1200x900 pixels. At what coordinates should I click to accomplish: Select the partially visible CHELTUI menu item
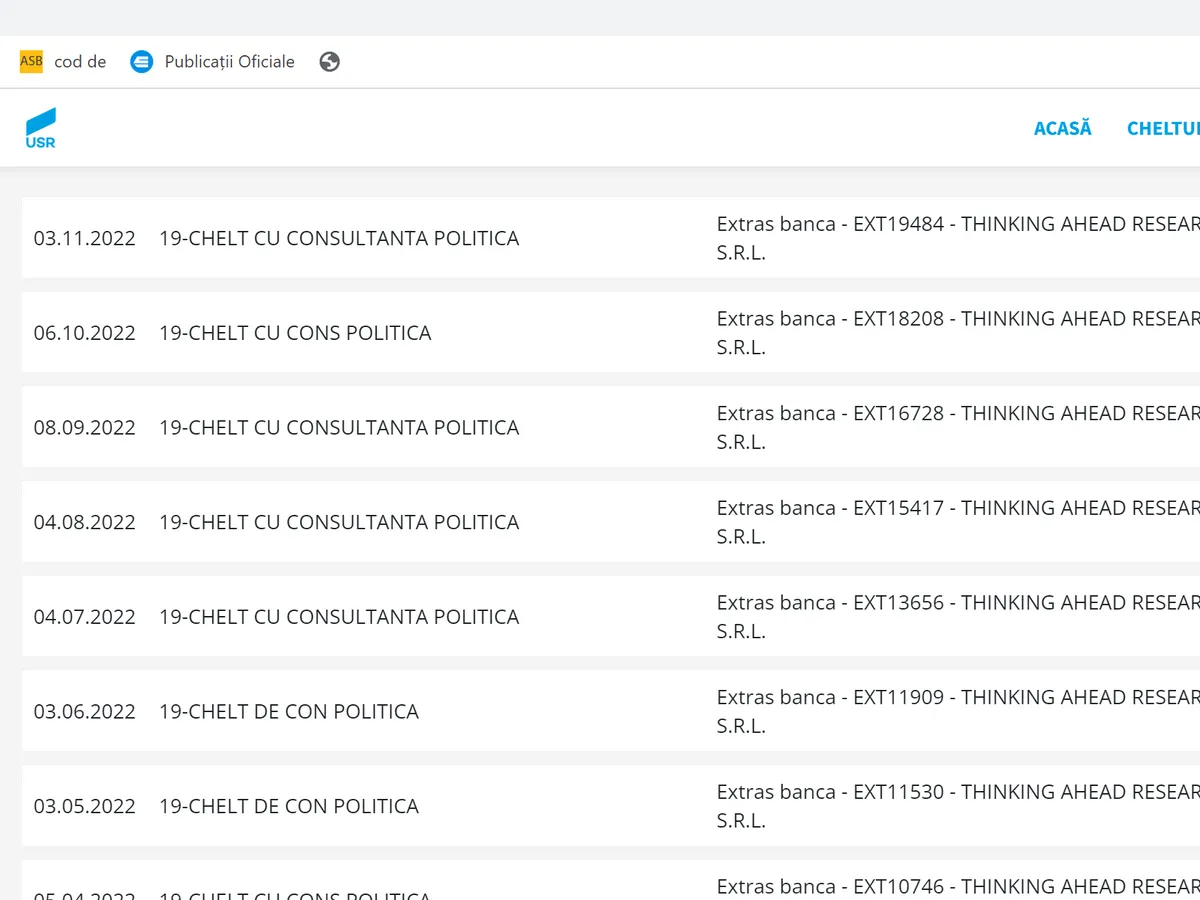pos(1162,128)
